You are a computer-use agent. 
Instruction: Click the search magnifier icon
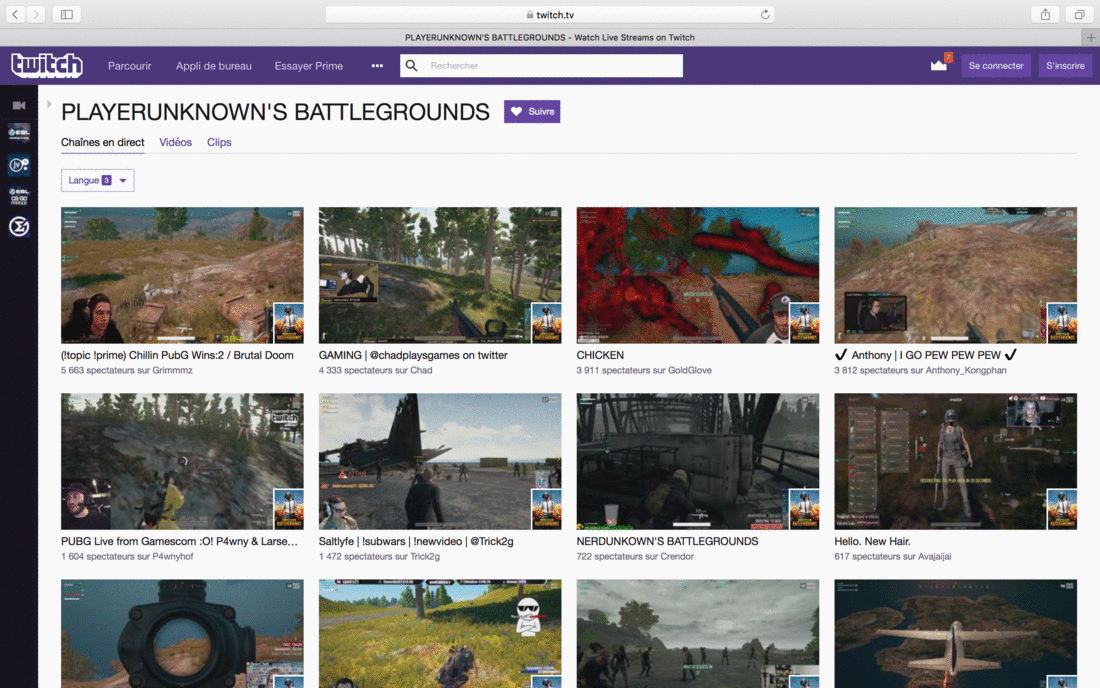pos(412,65)
